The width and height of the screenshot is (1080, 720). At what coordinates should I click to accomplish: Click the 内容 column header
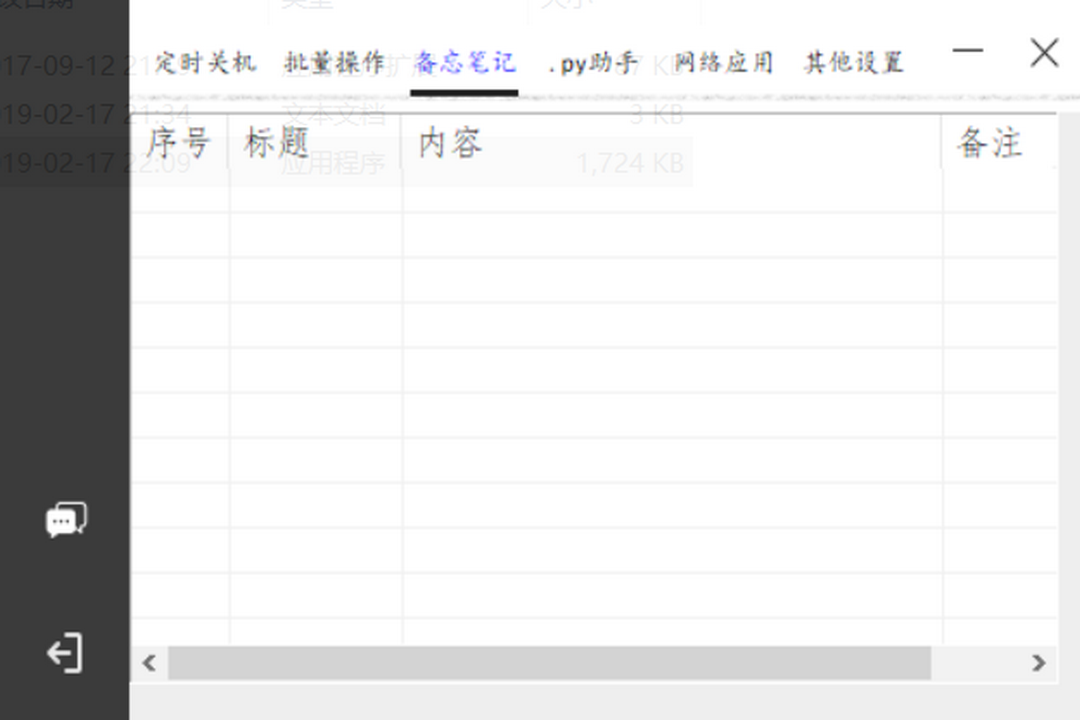click(x=450, y=143)
